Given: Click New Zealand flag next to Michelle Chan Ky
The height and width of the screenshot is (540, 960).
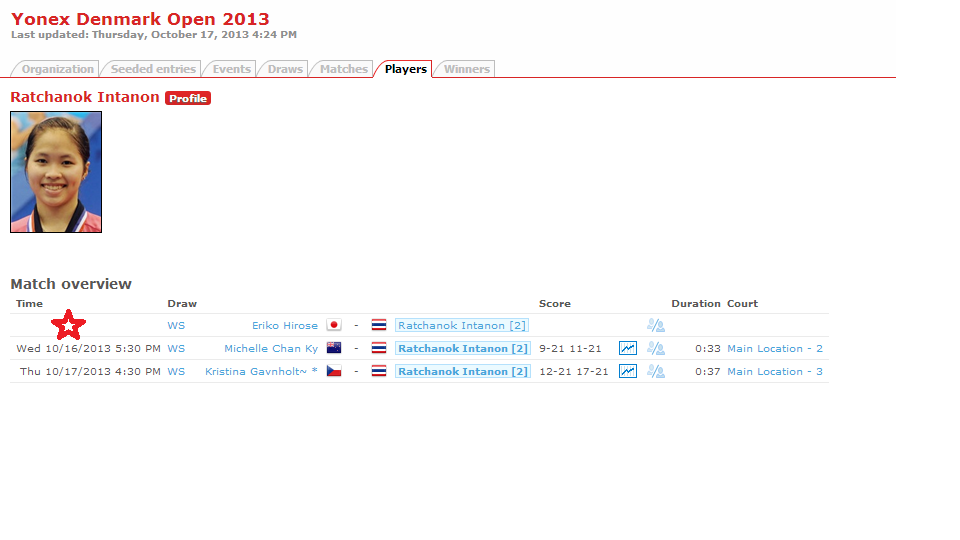Looking at the screenshot, I should 334,348.
